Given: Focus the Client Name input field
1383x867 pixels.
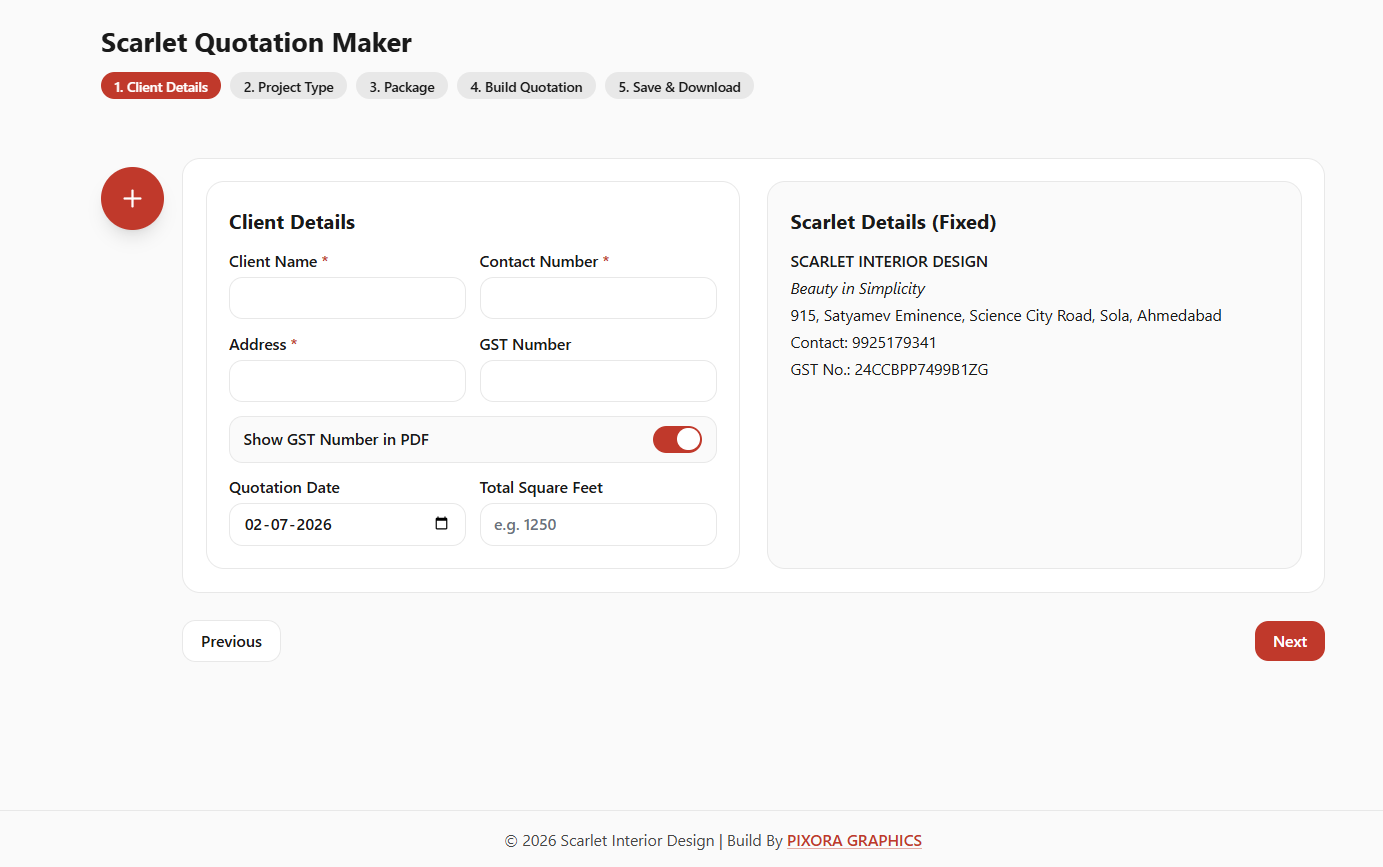Looking at the screenshot, I should 347,298.
